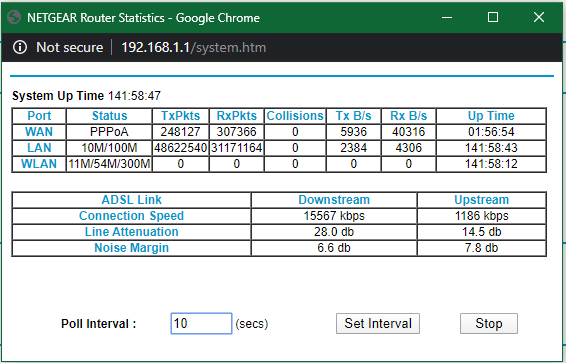Click WAN RxPkts value 307366

236,132
